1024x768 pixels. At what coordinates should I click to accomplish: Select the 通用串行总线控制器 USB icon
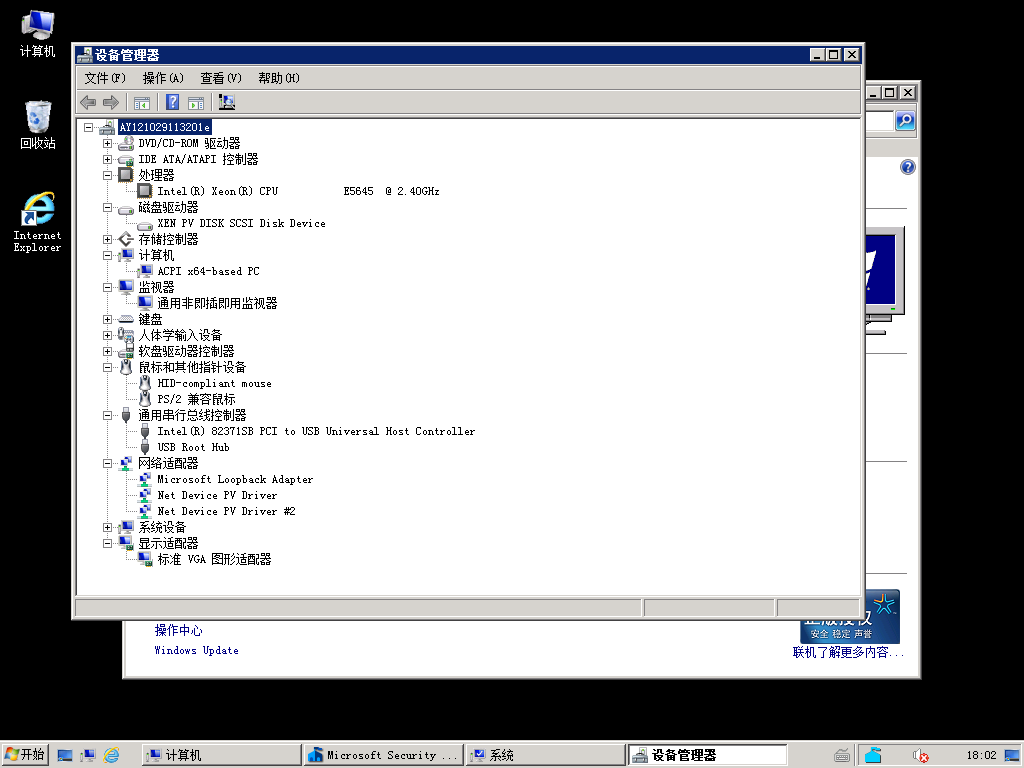tap(125, 415)
